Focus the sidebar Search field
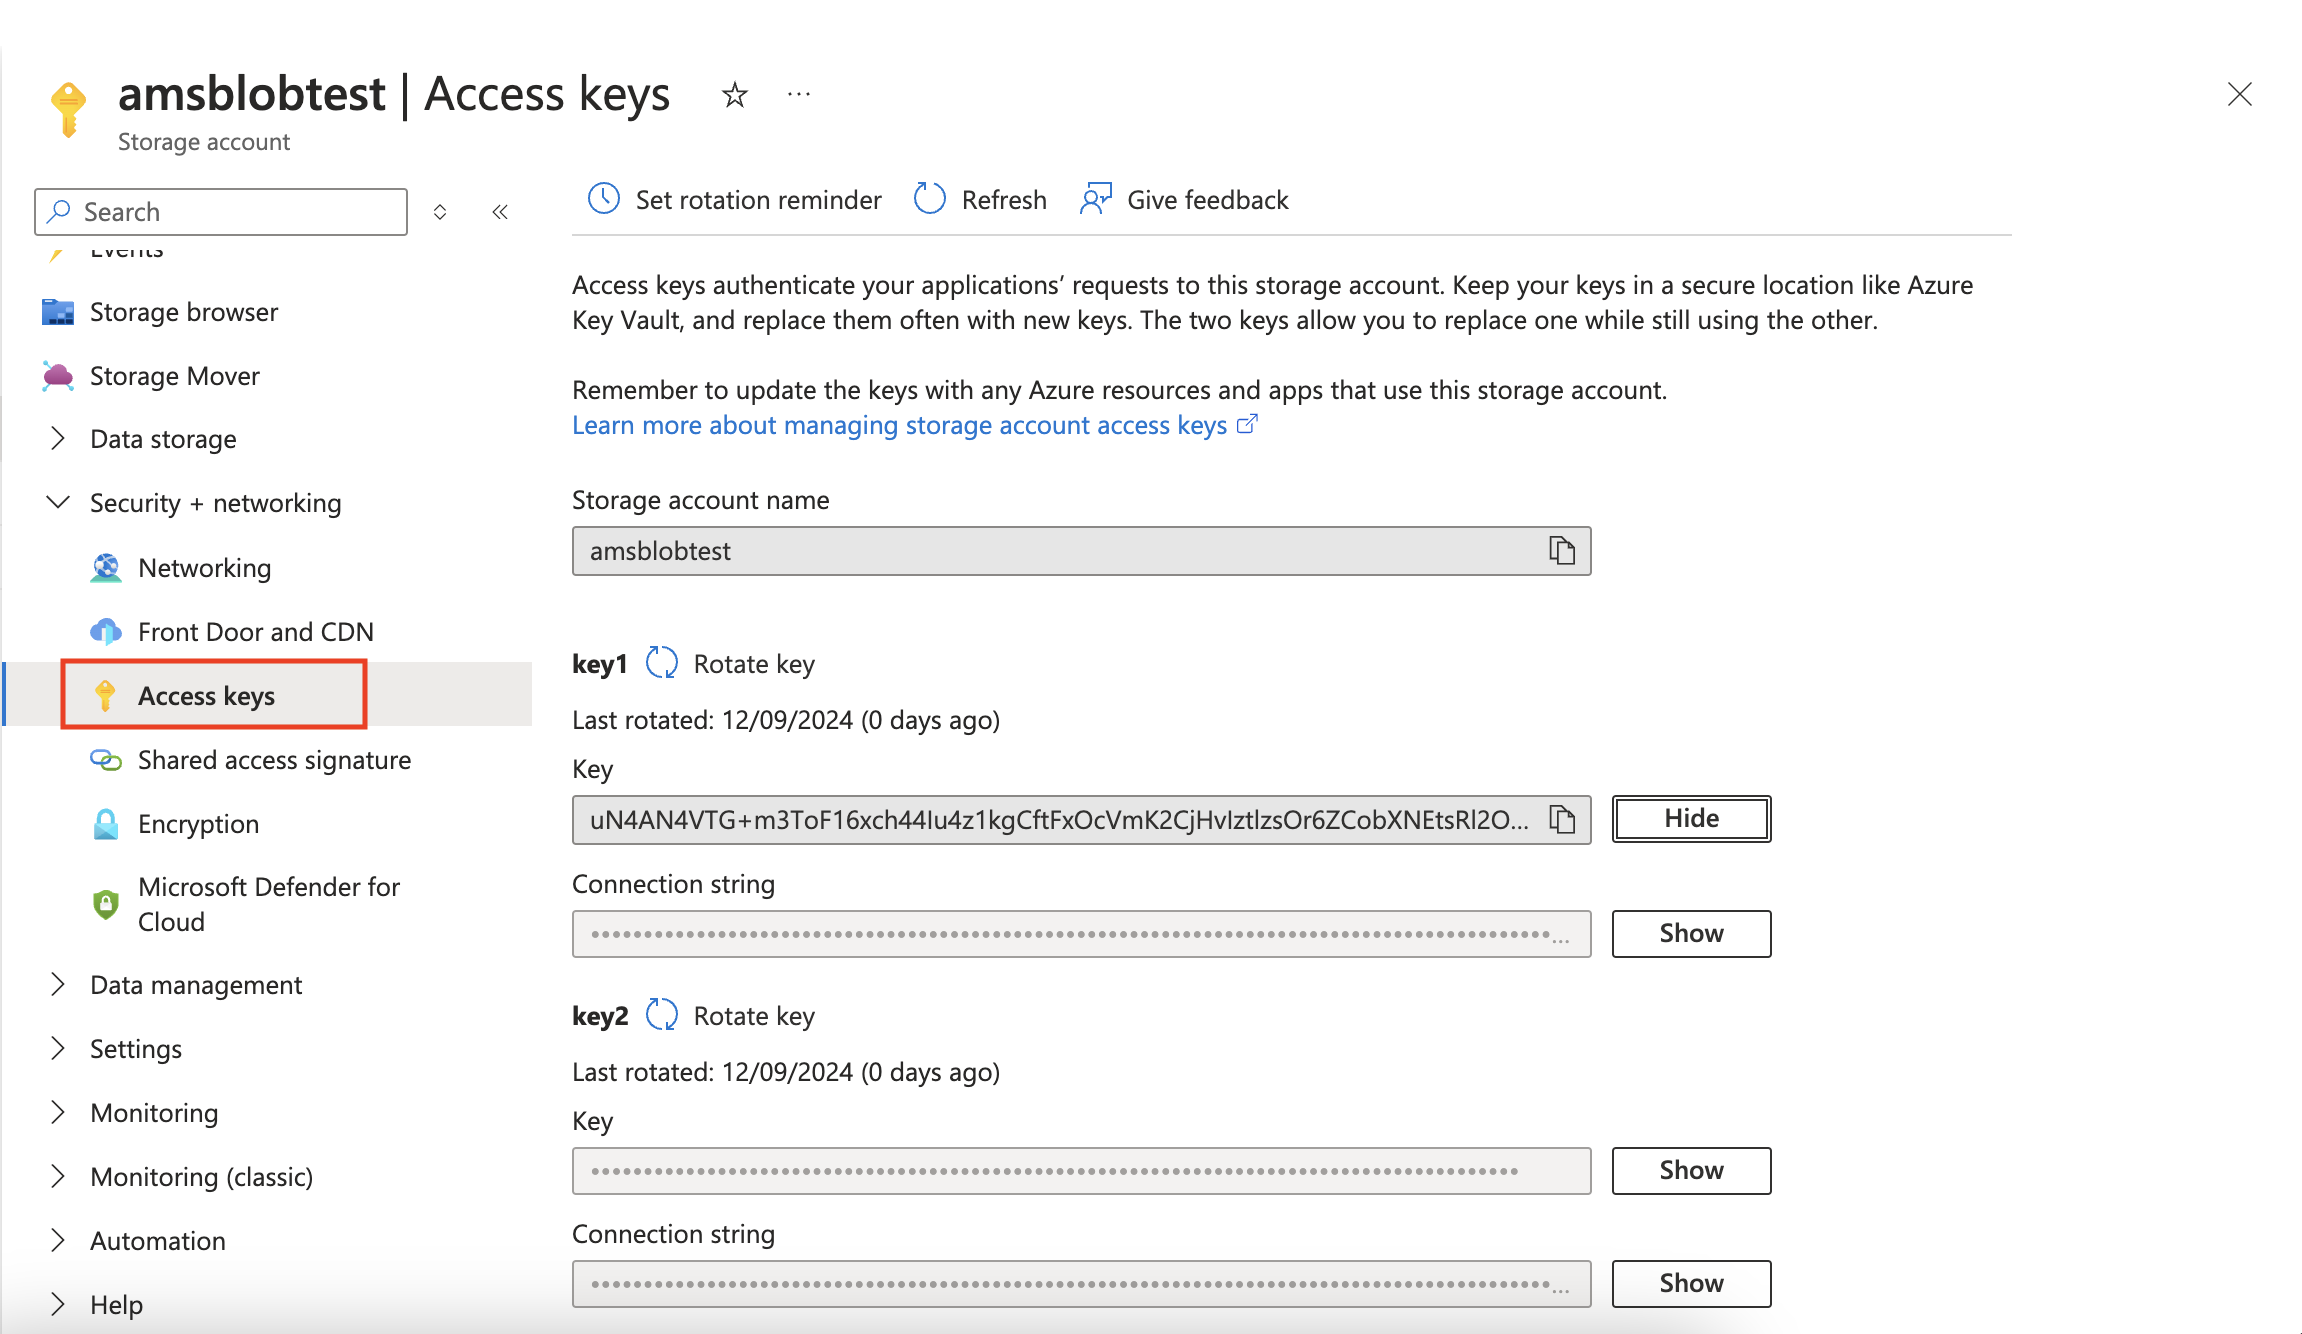Image resolution: width=2302 pixels, height=1334 pixels. point(221,212)
